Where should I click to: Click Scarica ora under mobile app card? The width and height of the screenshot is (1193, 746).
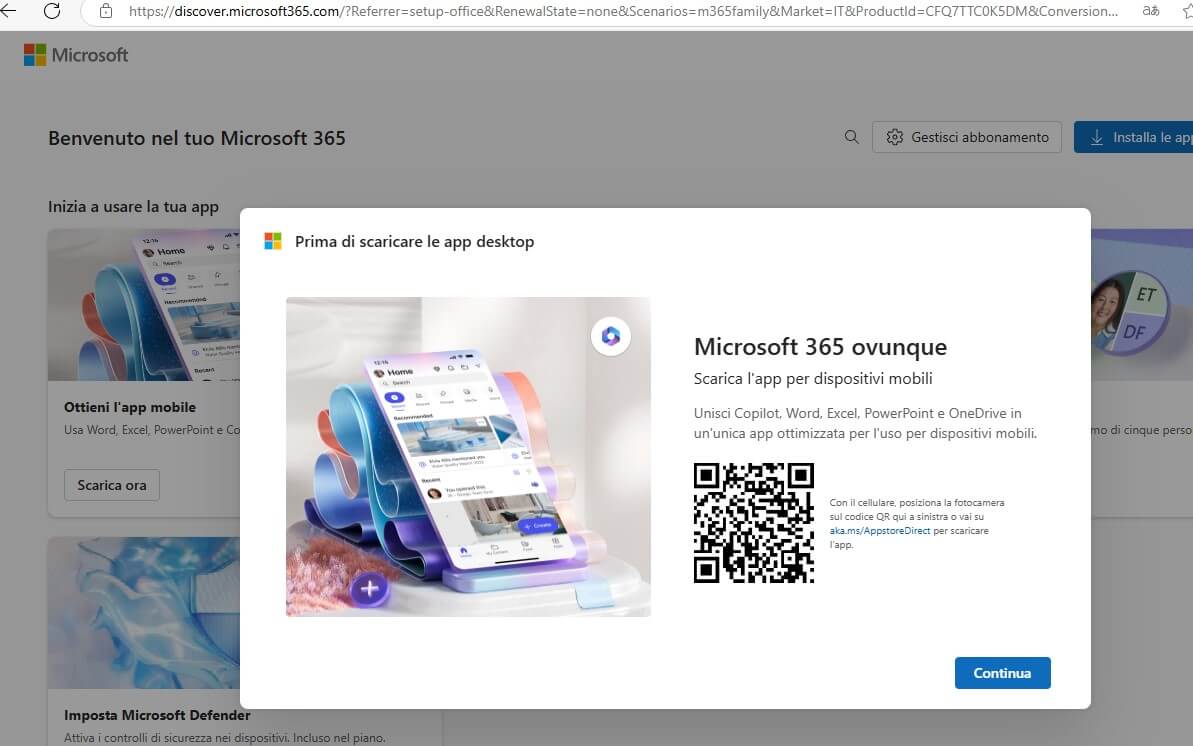112,485
